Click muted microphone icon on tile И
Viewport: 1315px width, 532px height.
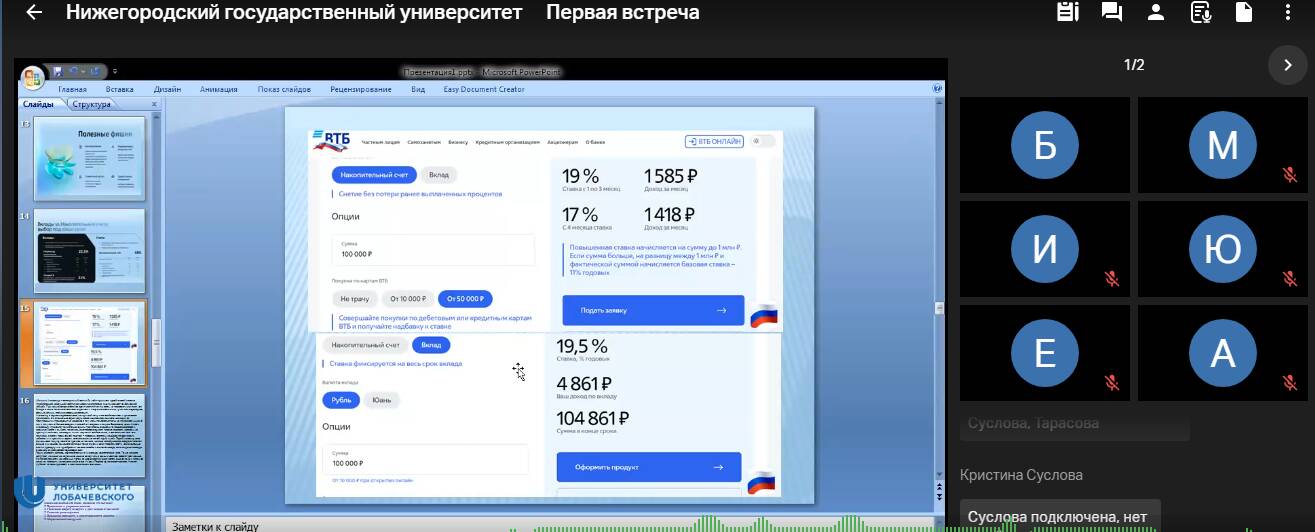pyautogui.click(x=1112, y=279)
